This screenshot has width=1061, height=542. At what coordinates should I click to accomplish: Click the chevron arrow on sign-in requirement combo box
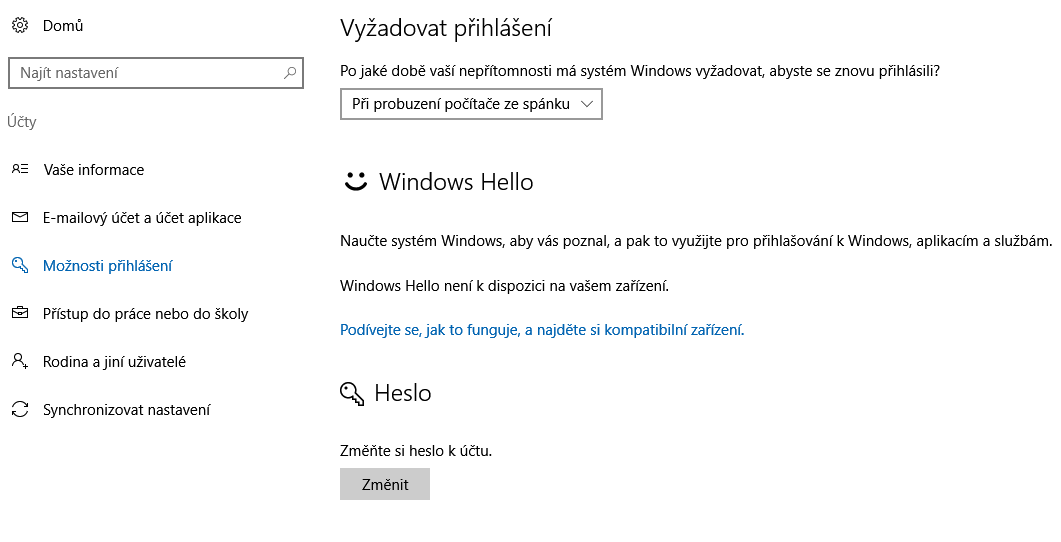(x=587, y=104)
